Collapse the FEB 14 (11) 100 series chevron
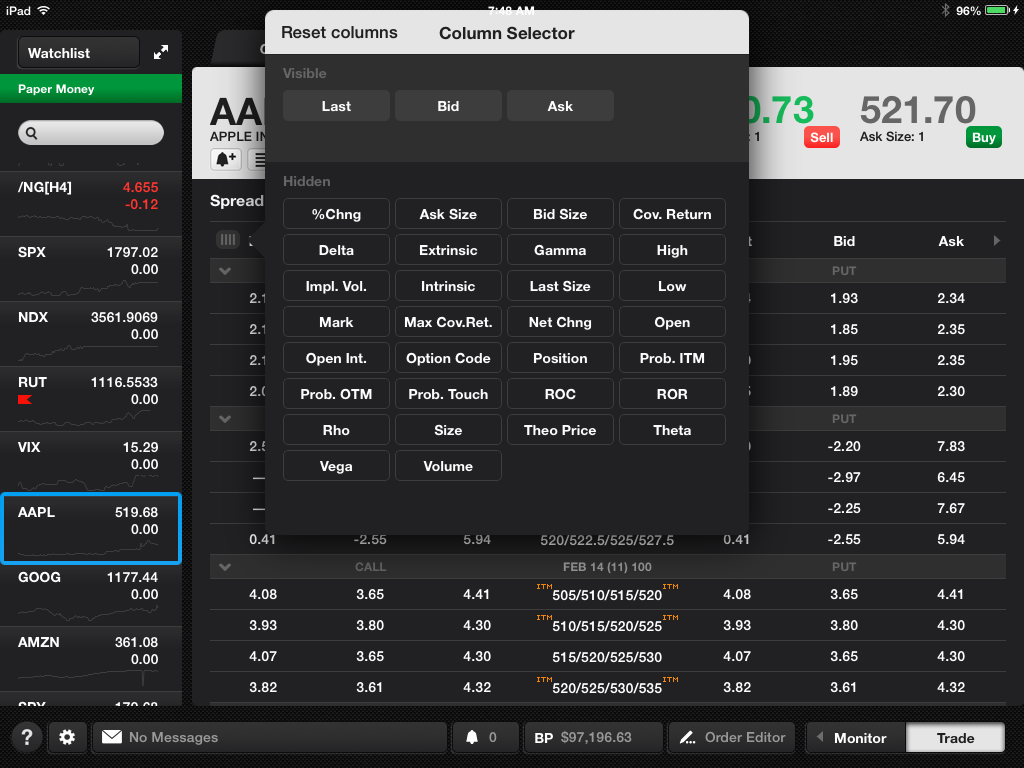1024x768 pixels. [x=225, y=567]
